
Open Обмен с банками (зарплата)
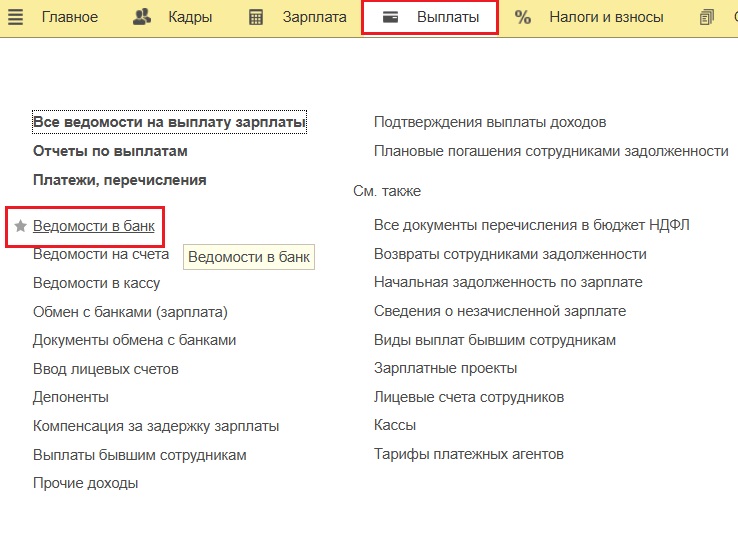click(x=130, y=312)
